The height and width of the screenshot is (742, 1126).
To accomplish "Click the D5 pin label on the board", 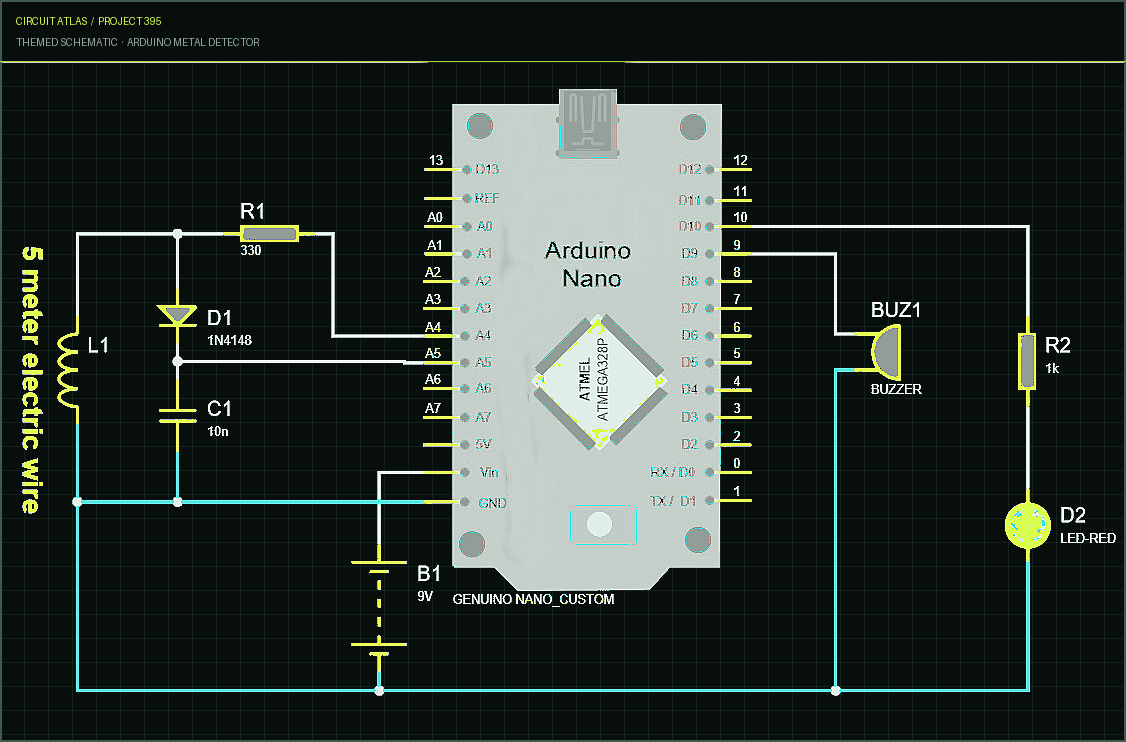I will [x=689, y=362].
